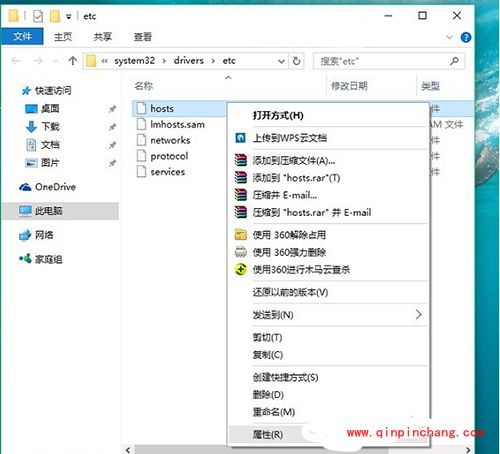This screenshot has height=454, width=500.
Task: Go up one folder level
Action: pos(73,61)
